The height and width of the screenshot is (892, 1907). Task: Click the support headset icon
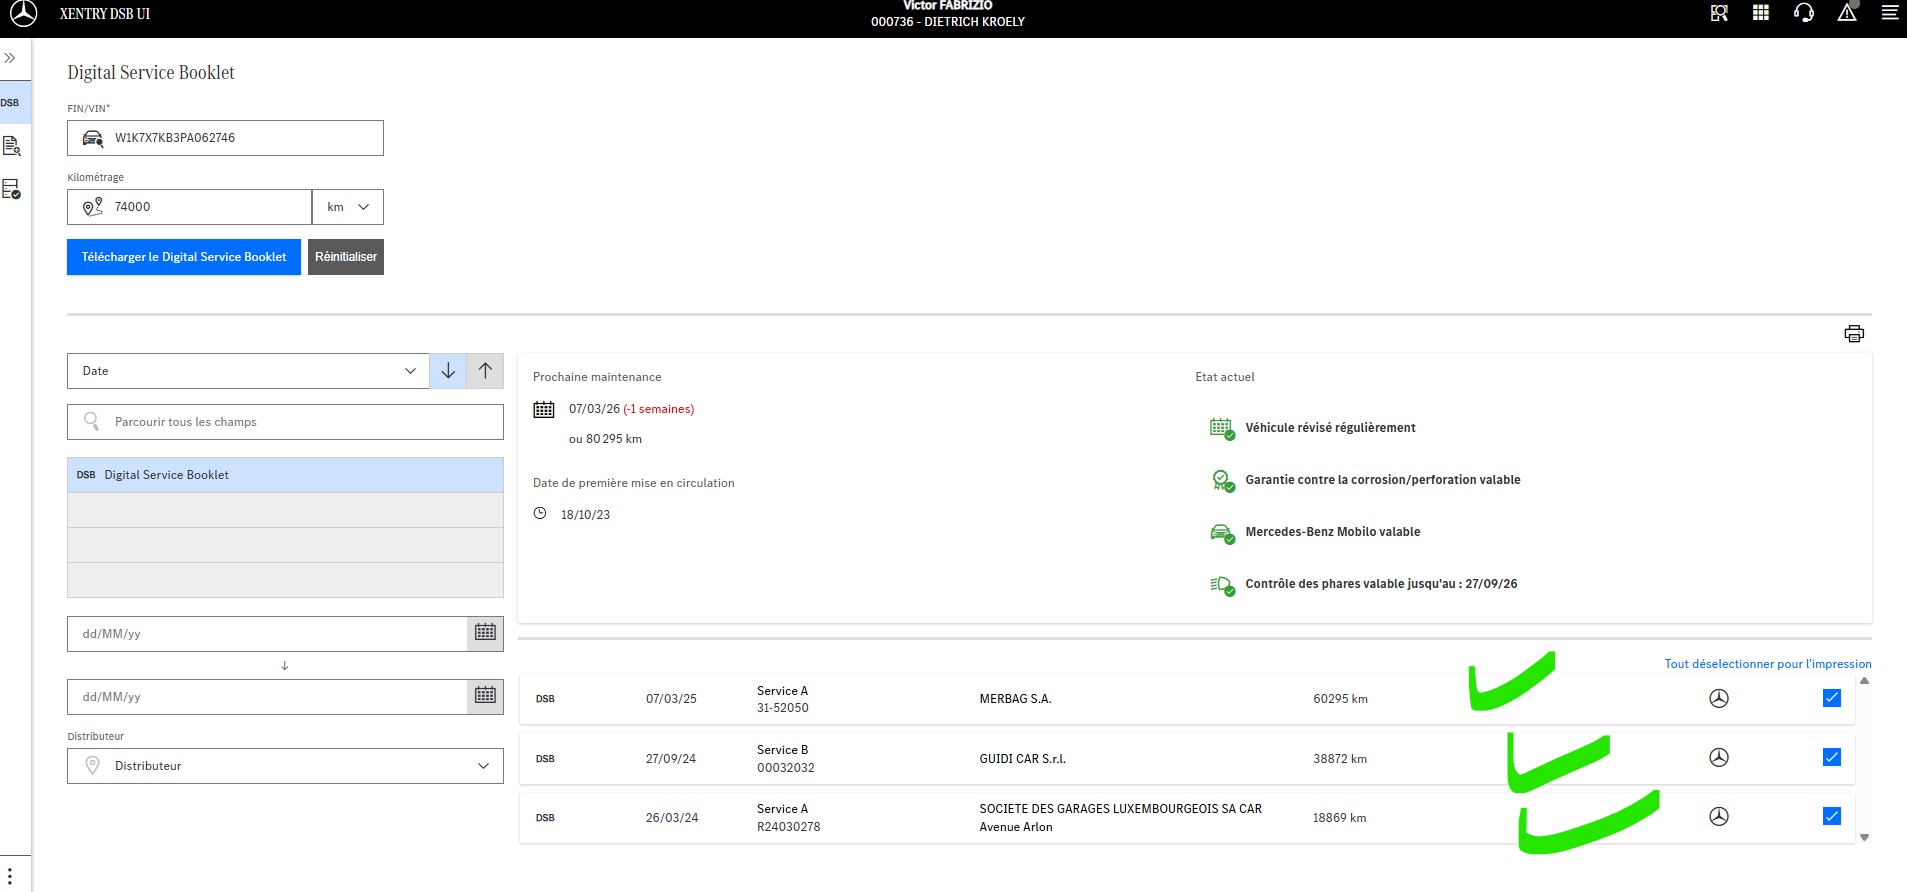tap(1804, 13)
